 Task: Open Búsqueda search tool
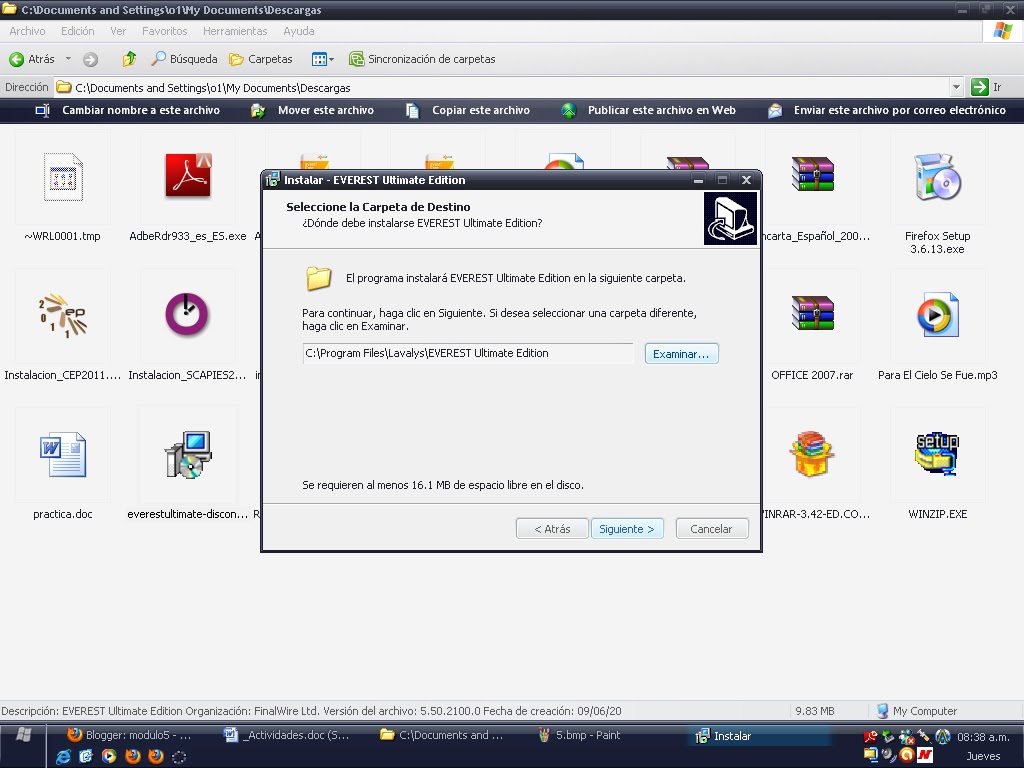click(184, 59)
